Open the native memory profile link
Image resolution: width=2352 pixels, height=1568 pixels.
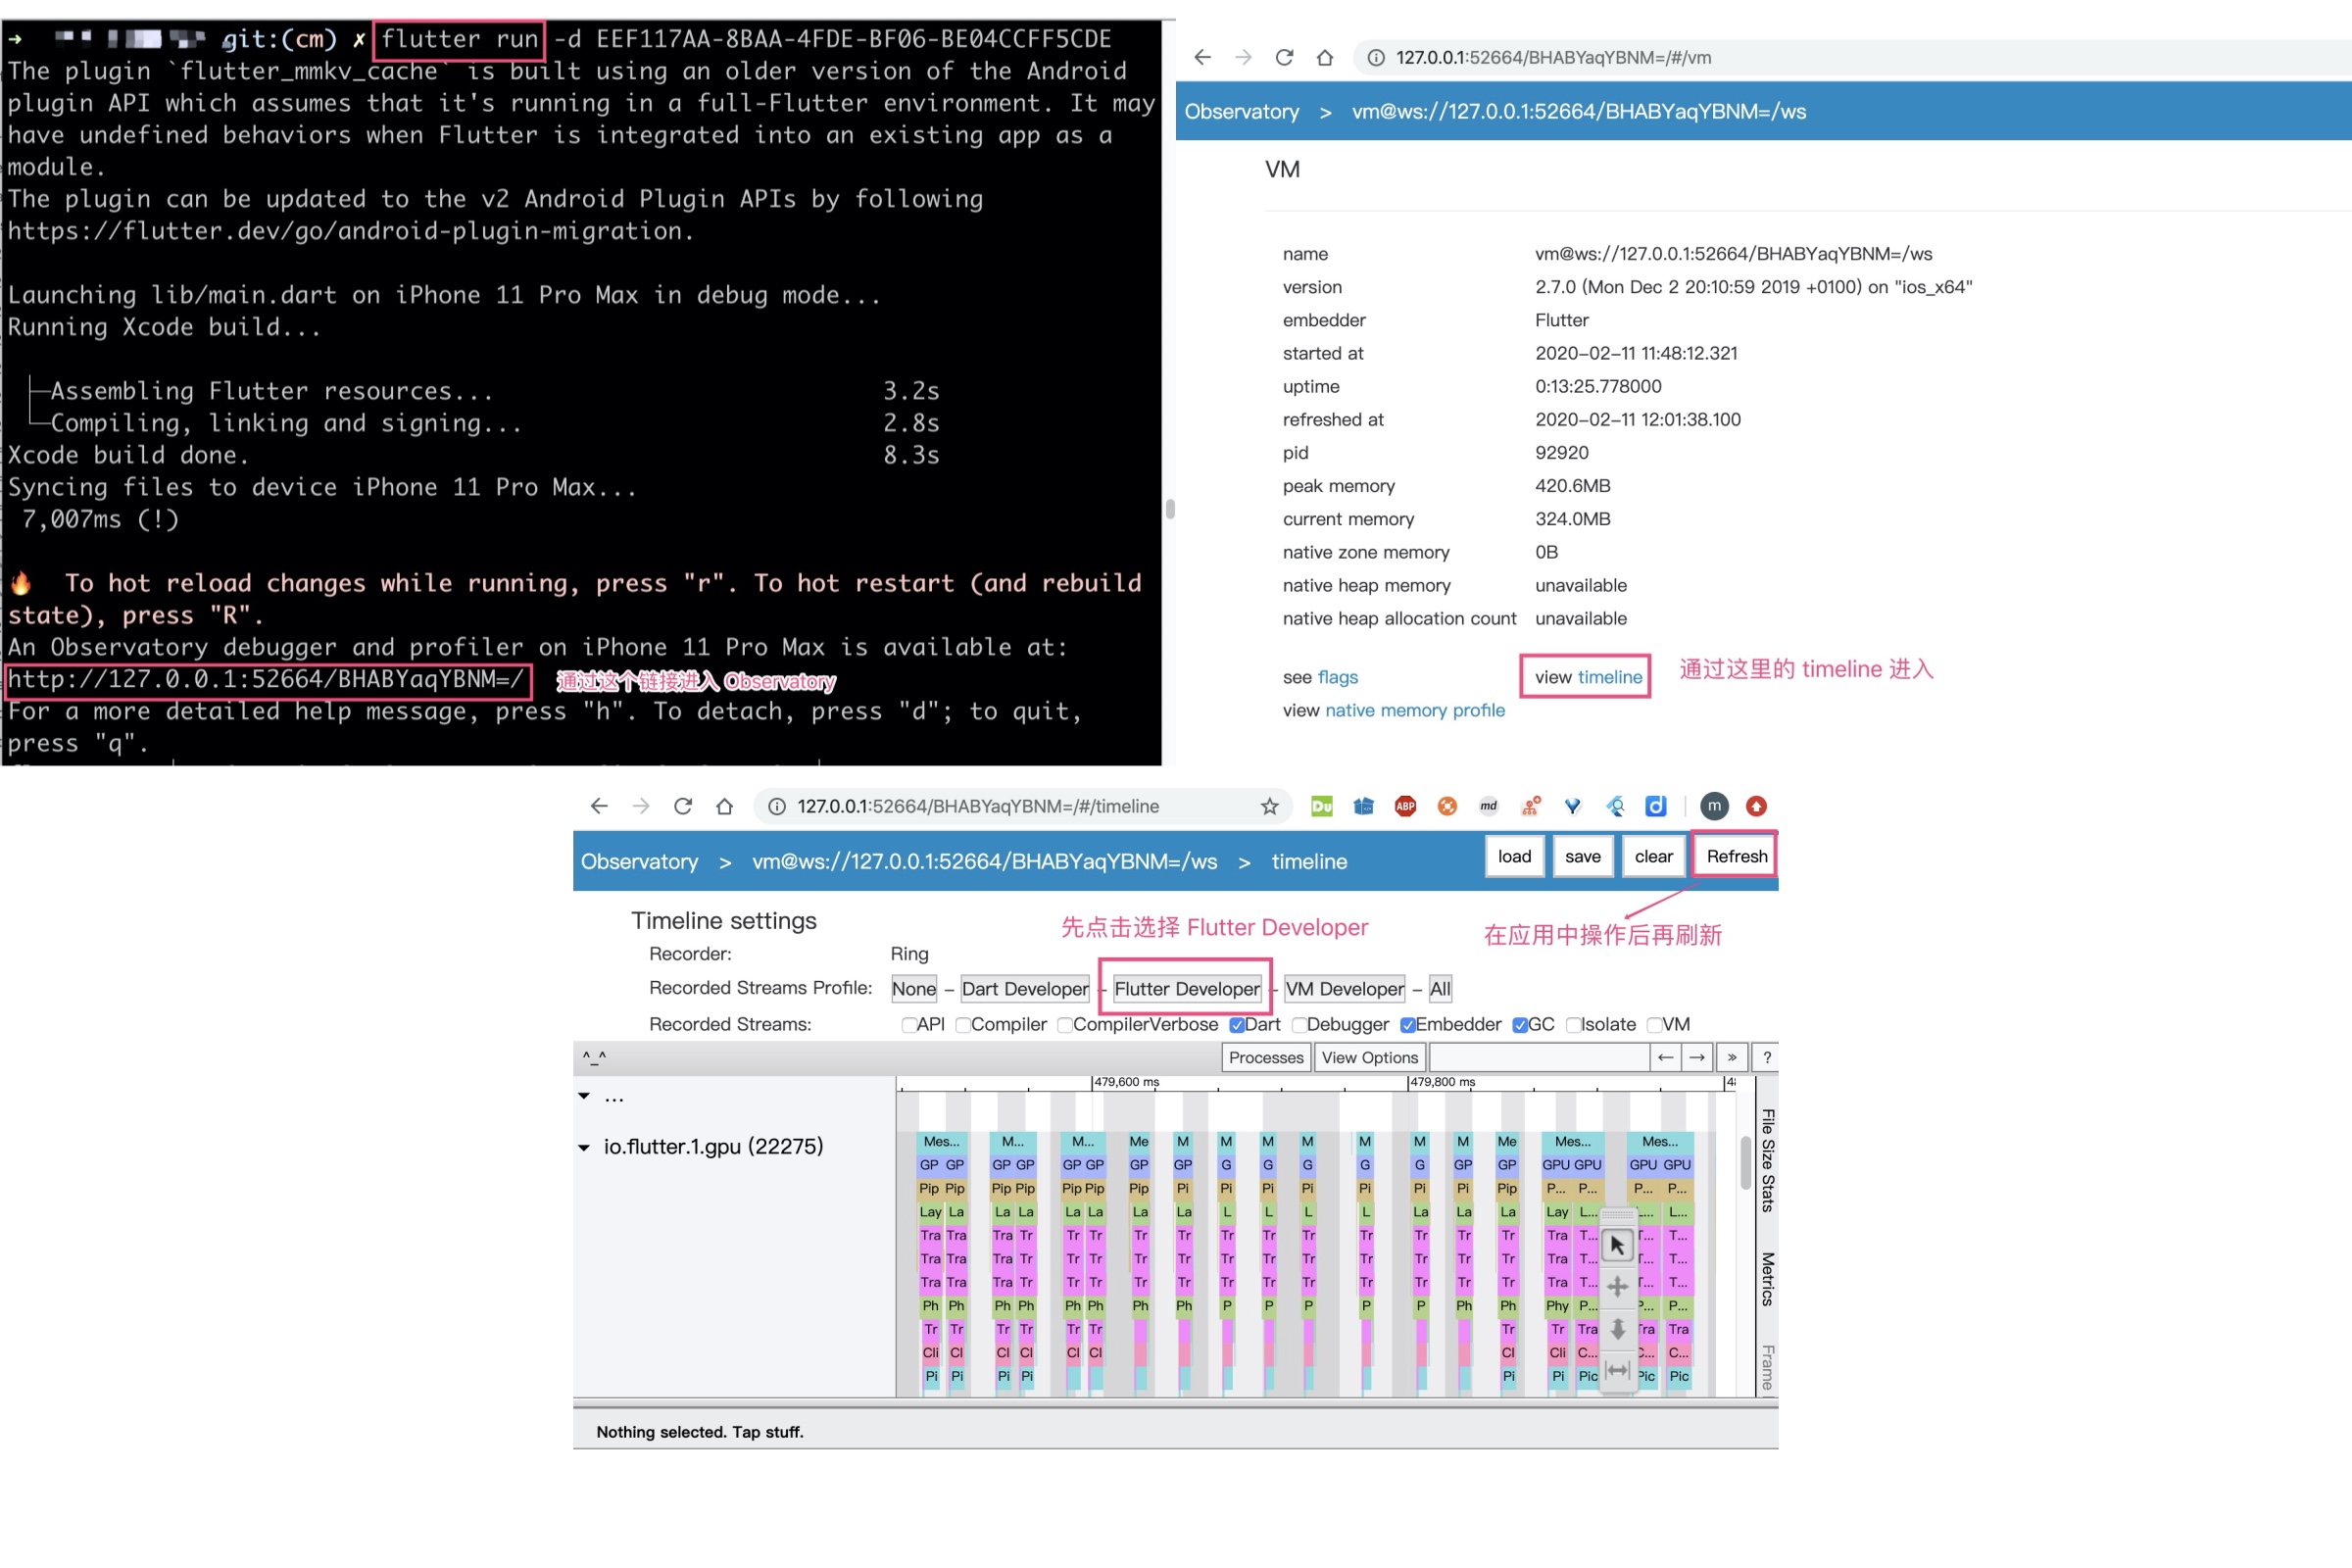[1414, 710]
